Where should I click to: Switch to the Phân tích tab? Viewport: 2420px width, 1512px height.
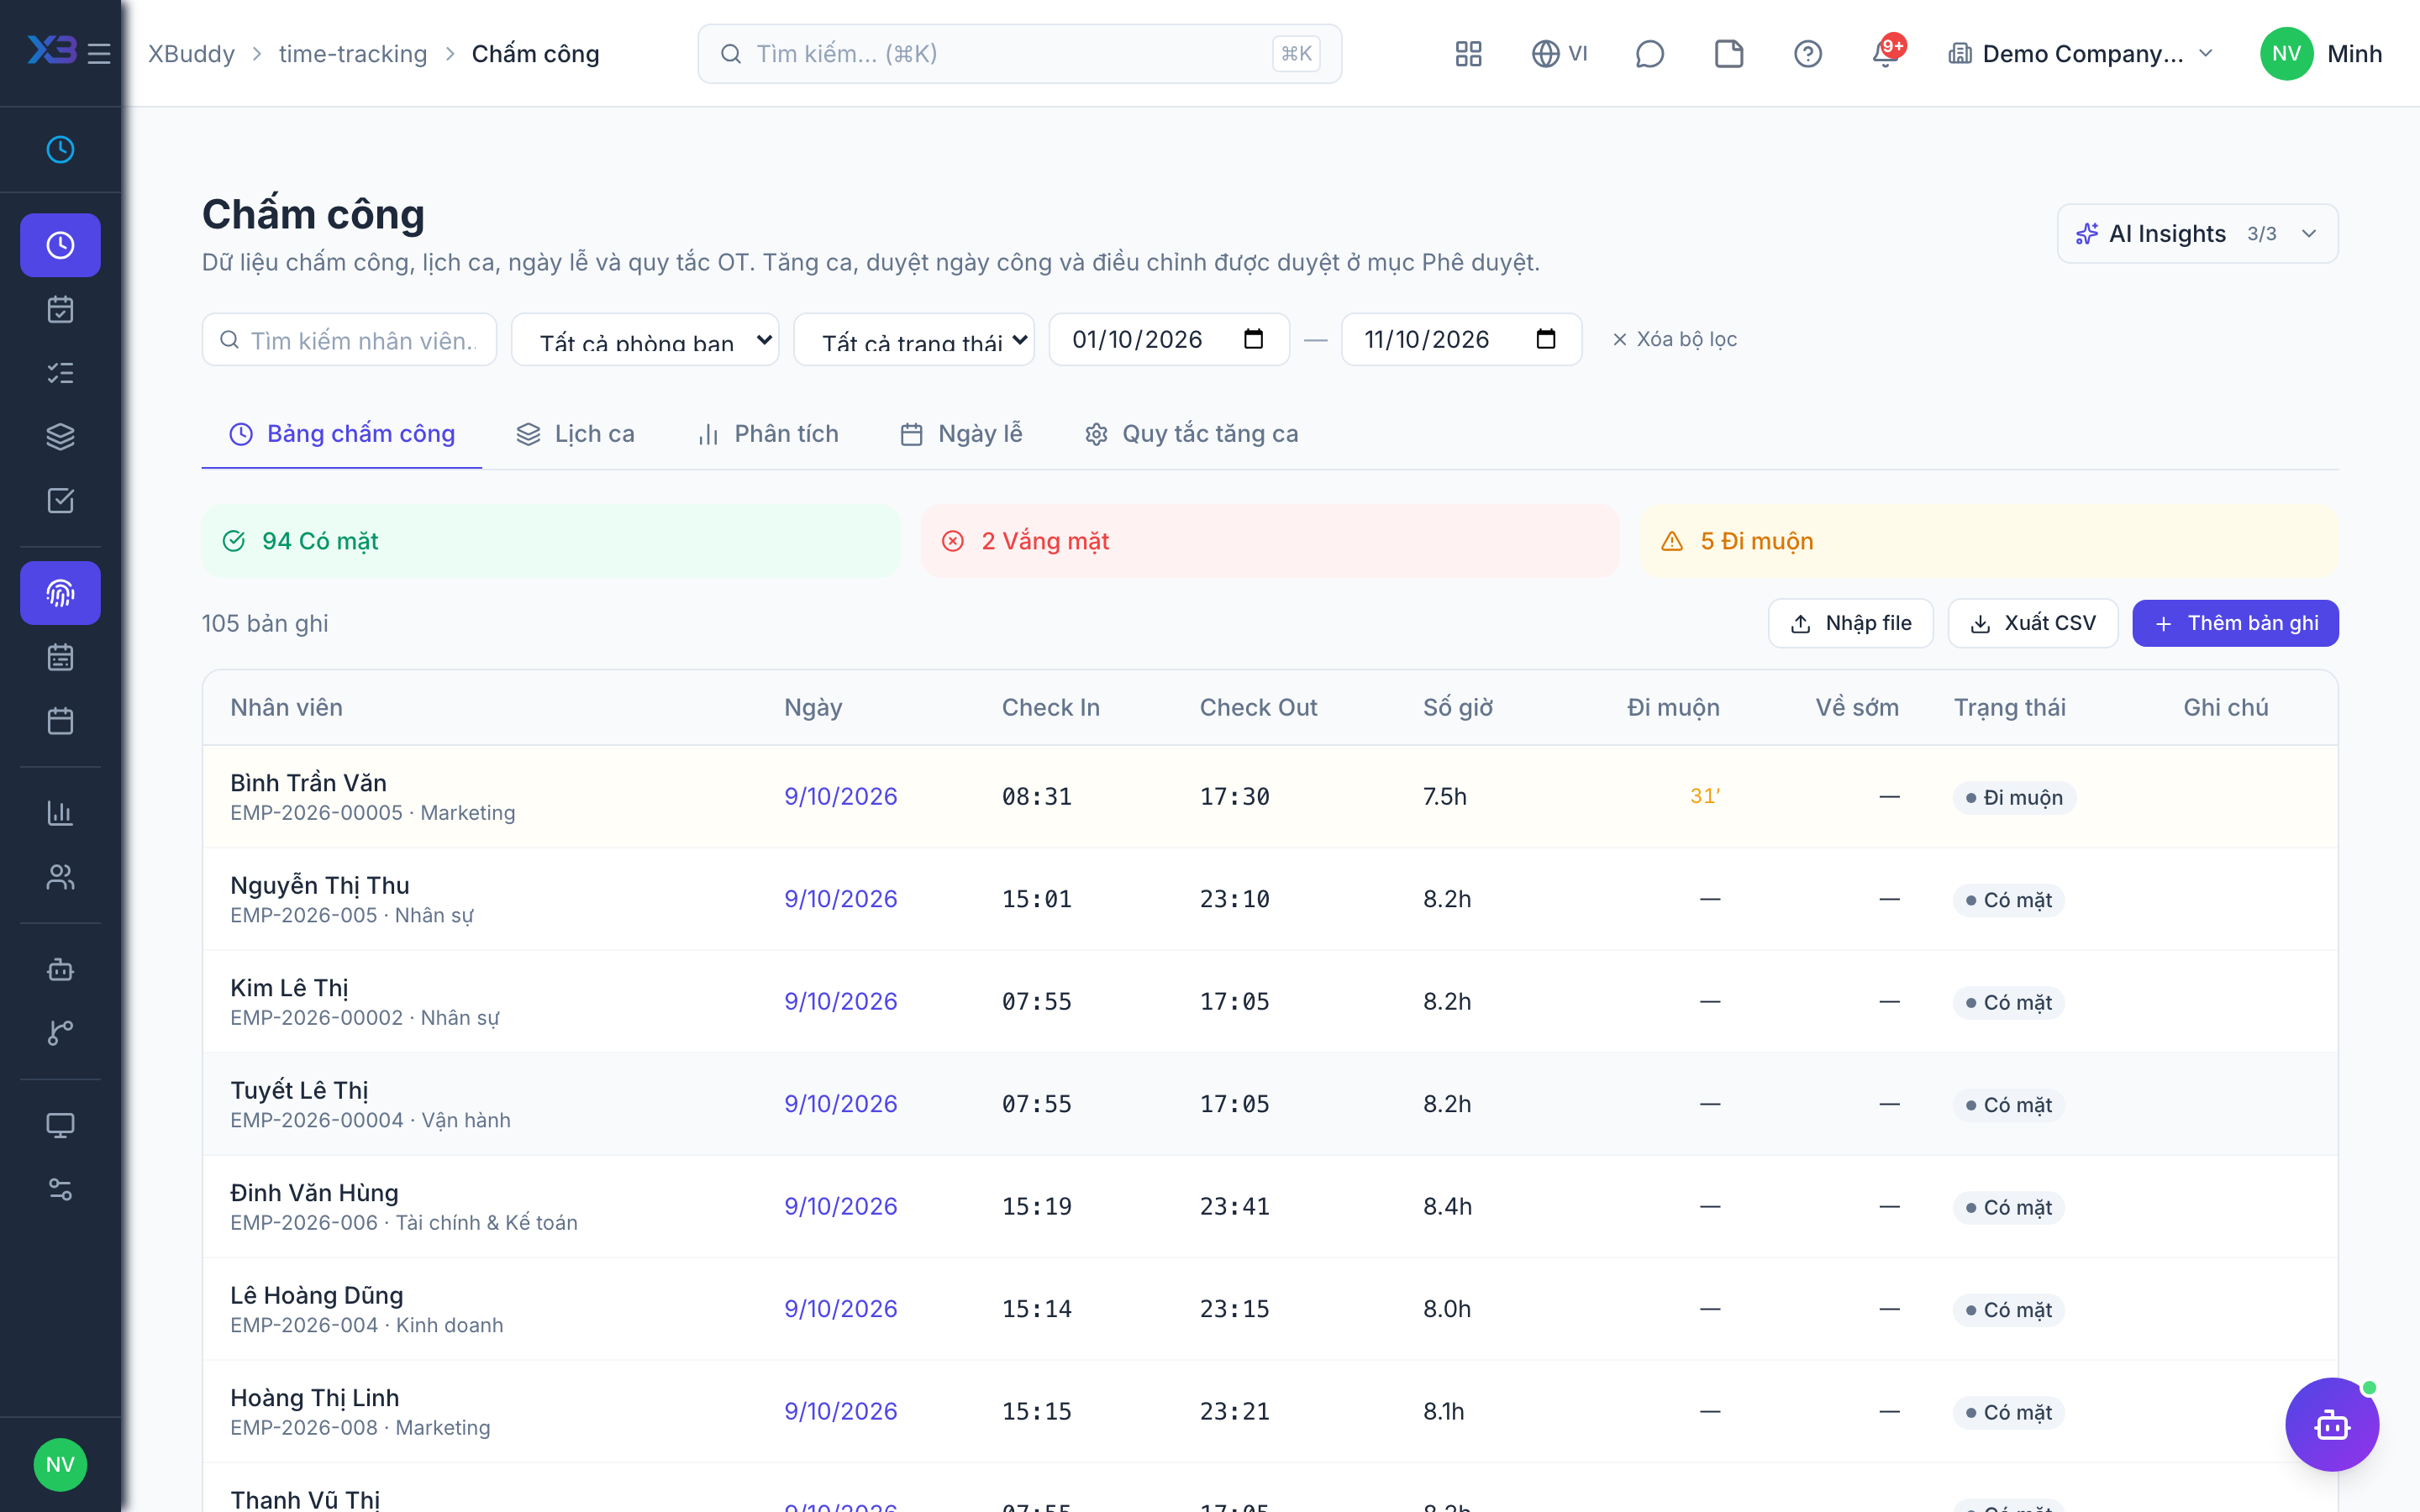pyautogui.click(x=768, y=434)
